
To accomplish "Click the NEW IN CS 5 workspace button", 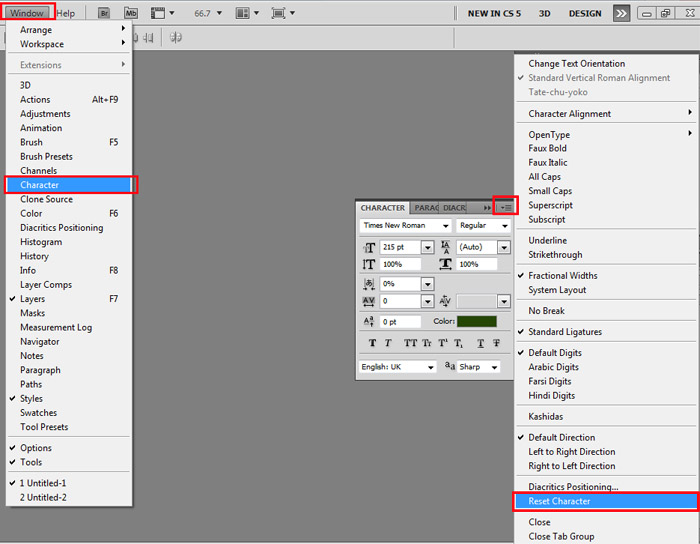I will coord(500,14).
